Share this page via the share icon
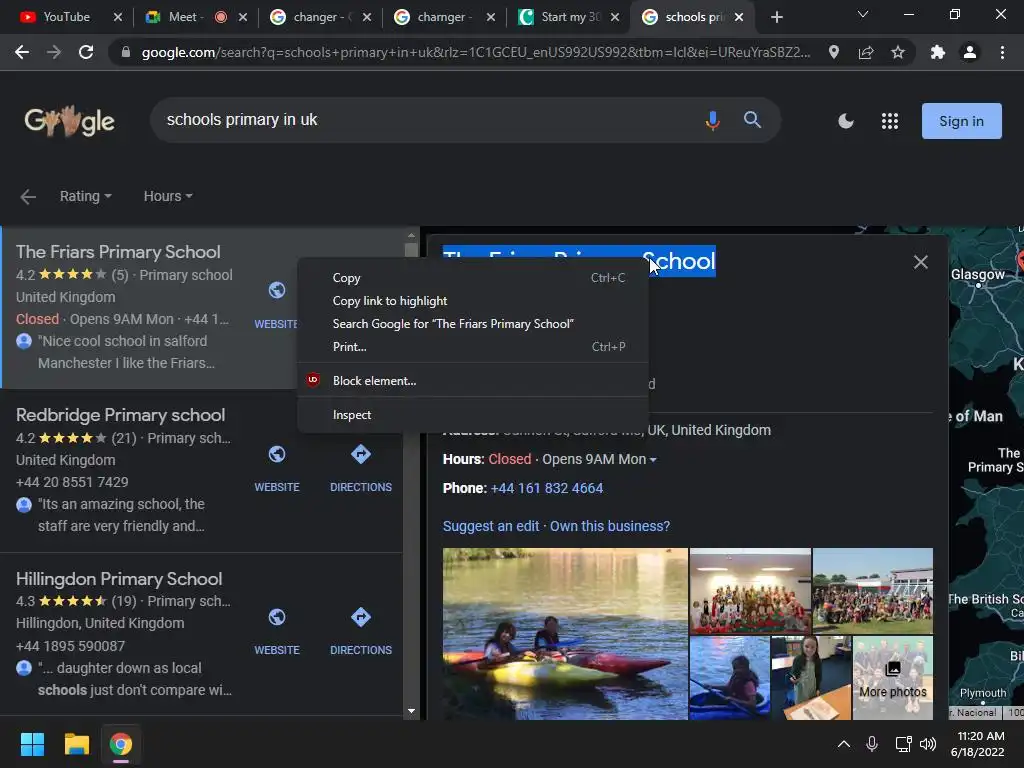1024x768 pixels. tap(866, 52)
